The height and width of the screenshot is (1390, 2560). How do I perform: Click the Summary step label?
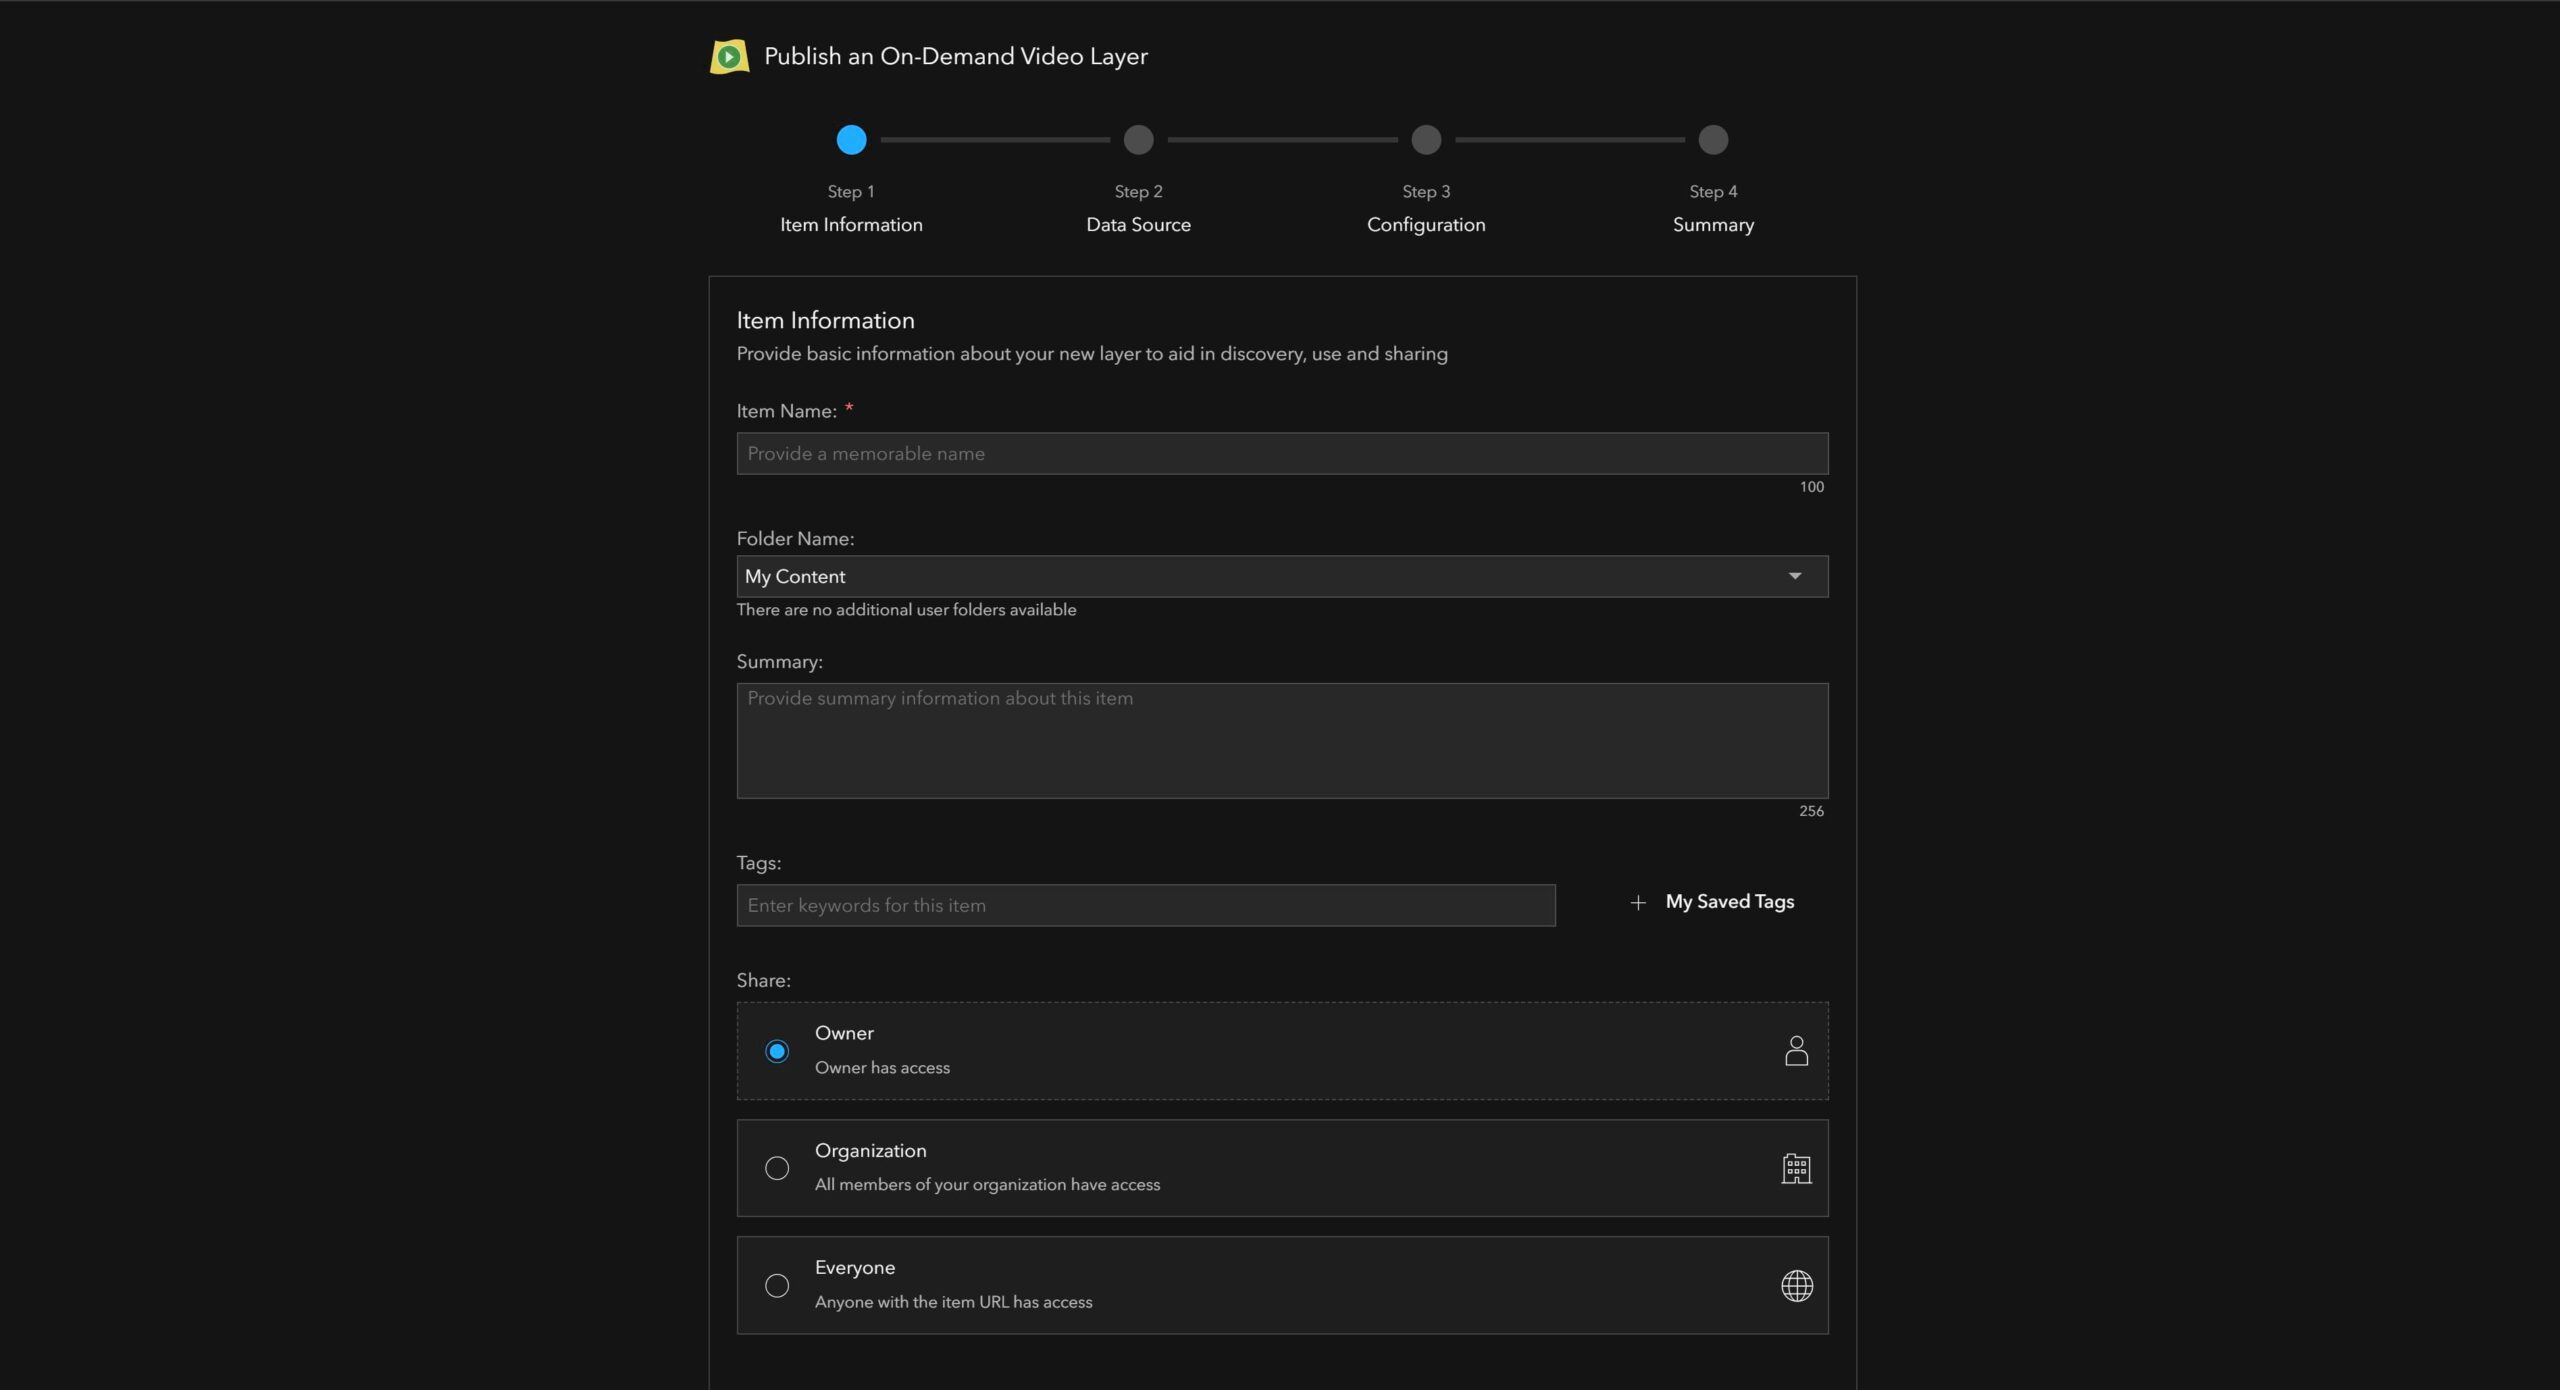[x=1713, y=225]
